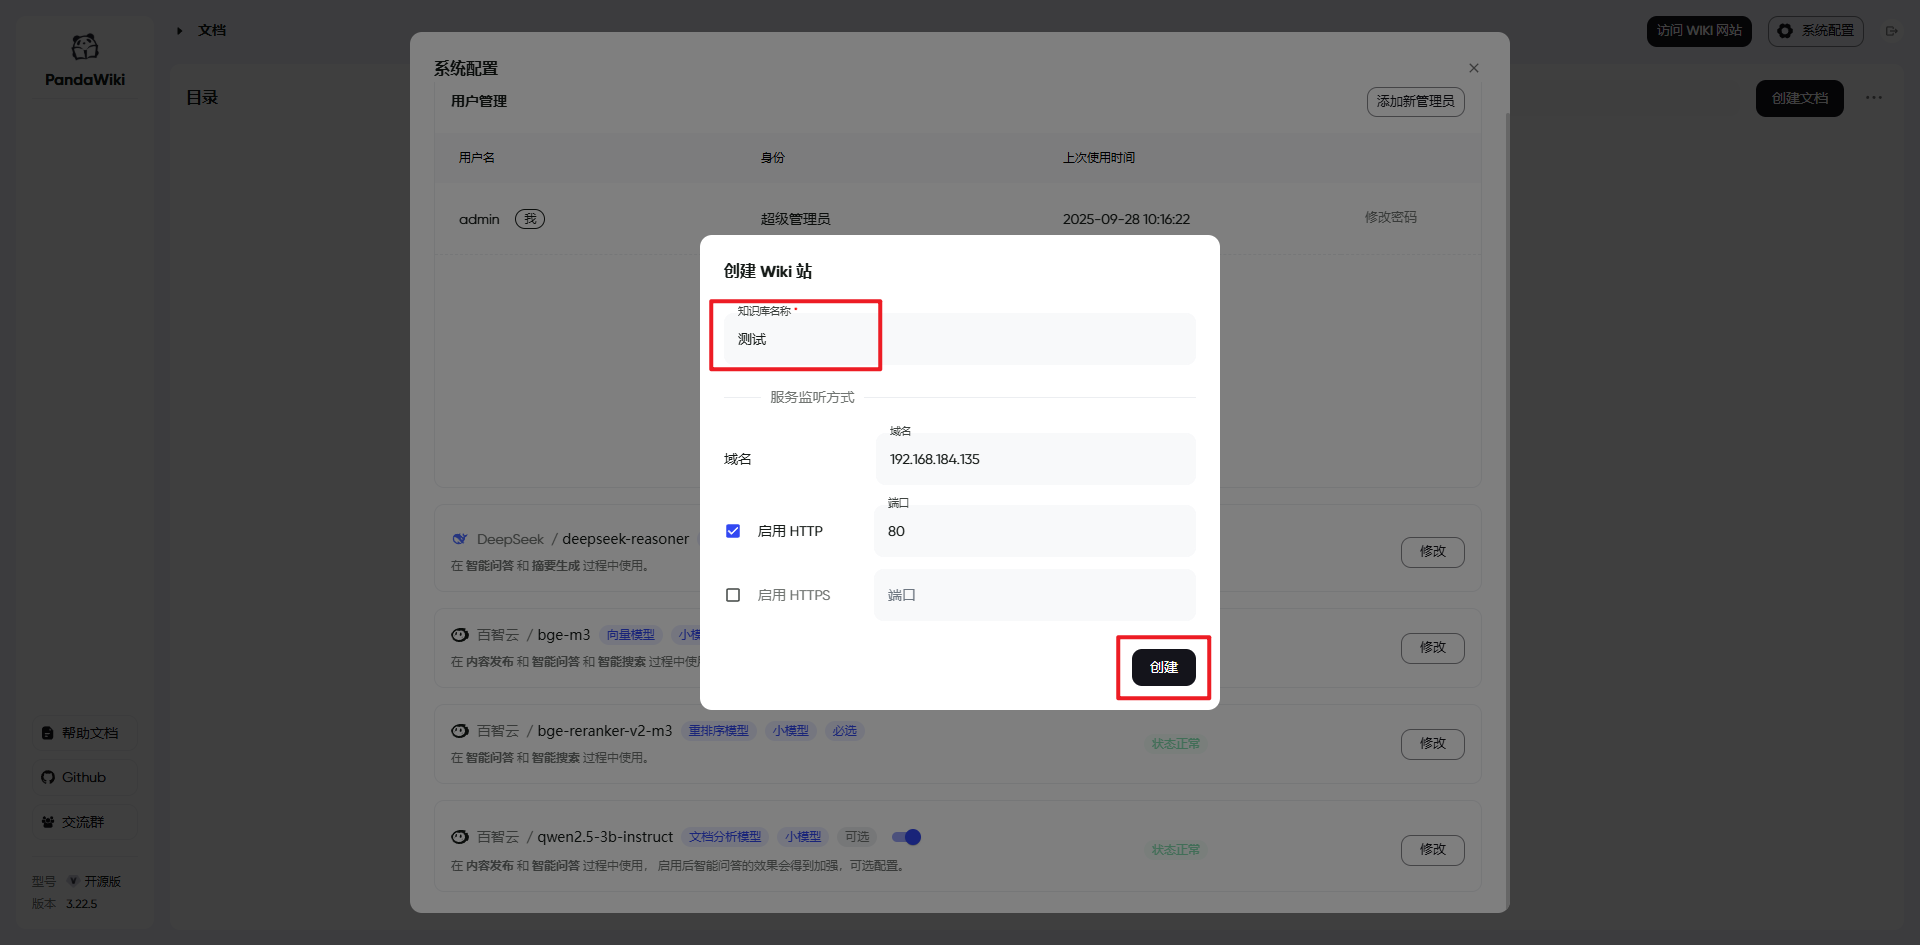
Task: Open the three-dots more options menu
Action: (x=1873, y=98)
